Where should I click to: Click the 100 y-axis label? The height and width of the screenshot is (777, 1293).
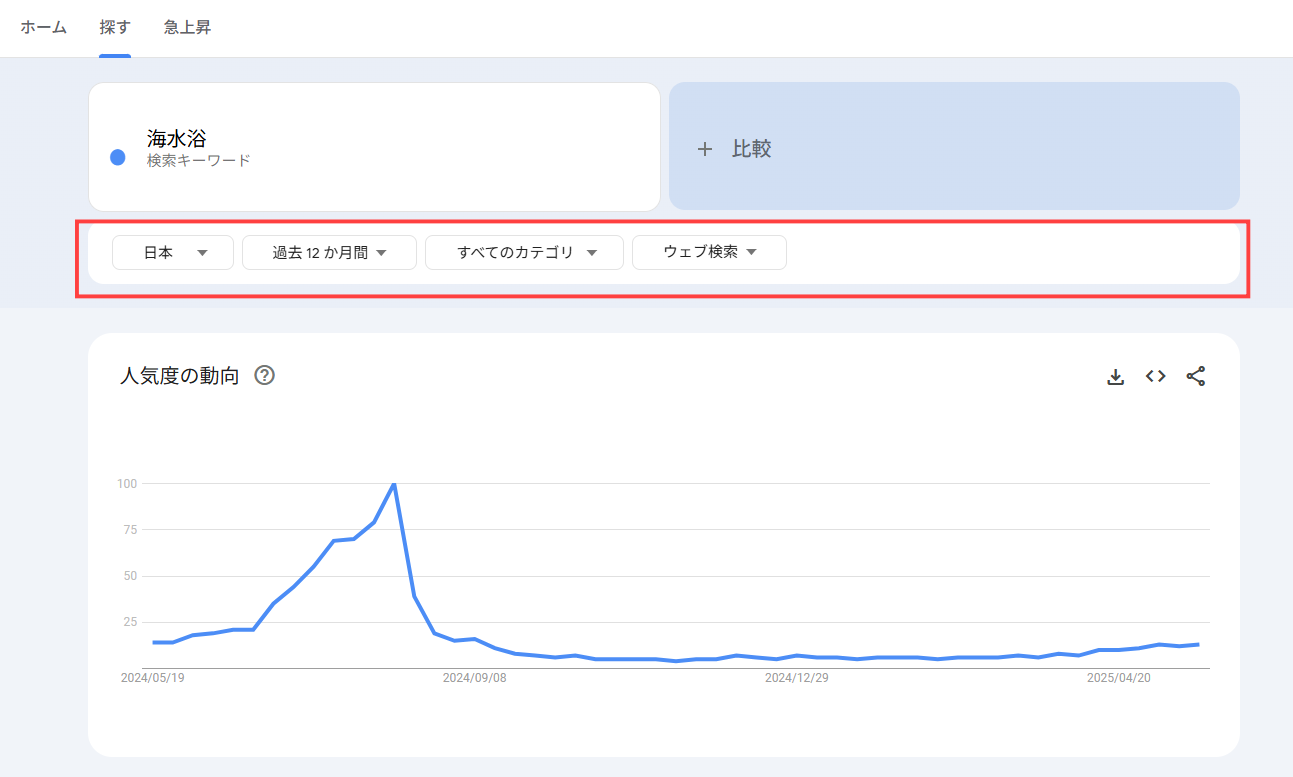127,484
